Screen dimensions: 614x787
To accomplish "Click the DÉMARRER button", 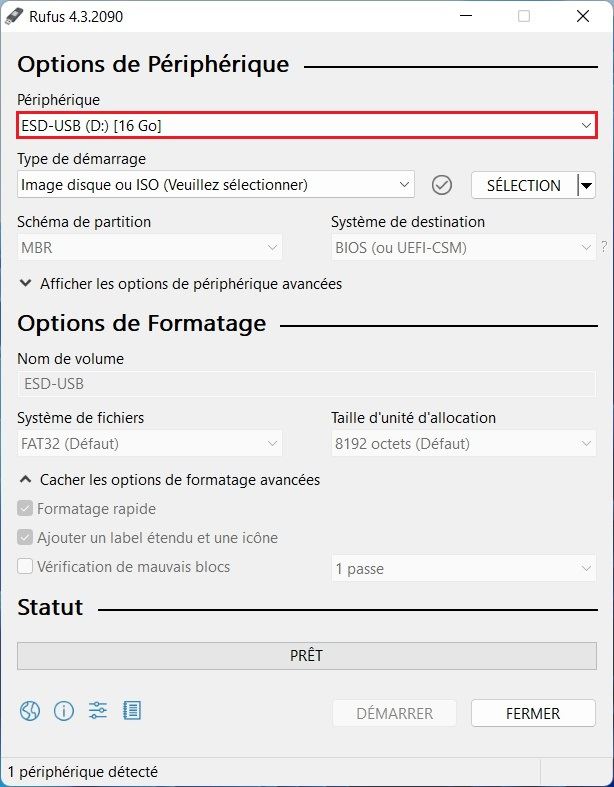I will pos(394,713).
